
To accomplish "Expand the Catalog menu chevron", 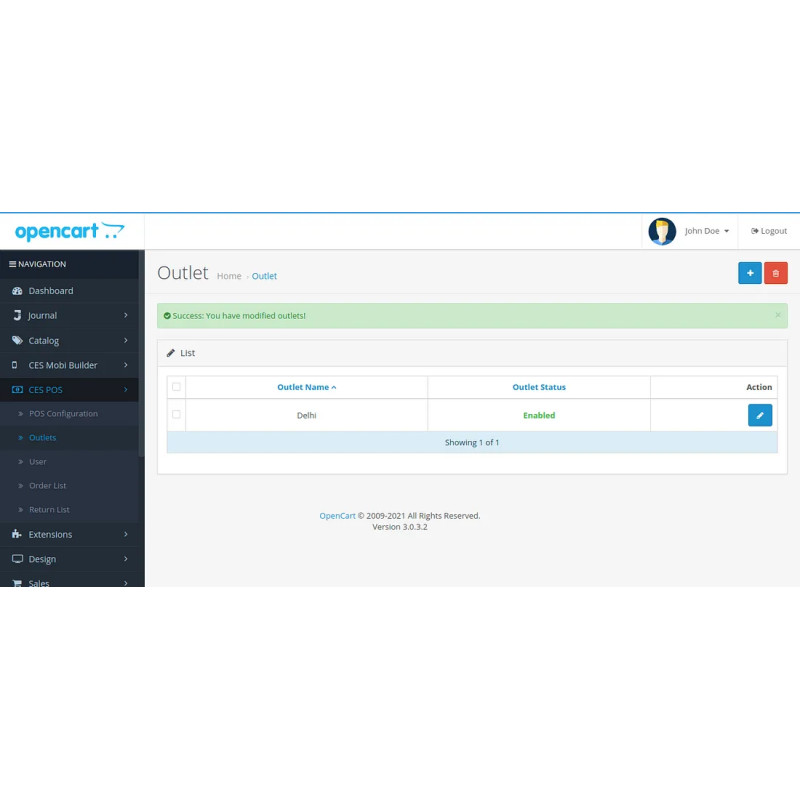I will tap(126, 340).
